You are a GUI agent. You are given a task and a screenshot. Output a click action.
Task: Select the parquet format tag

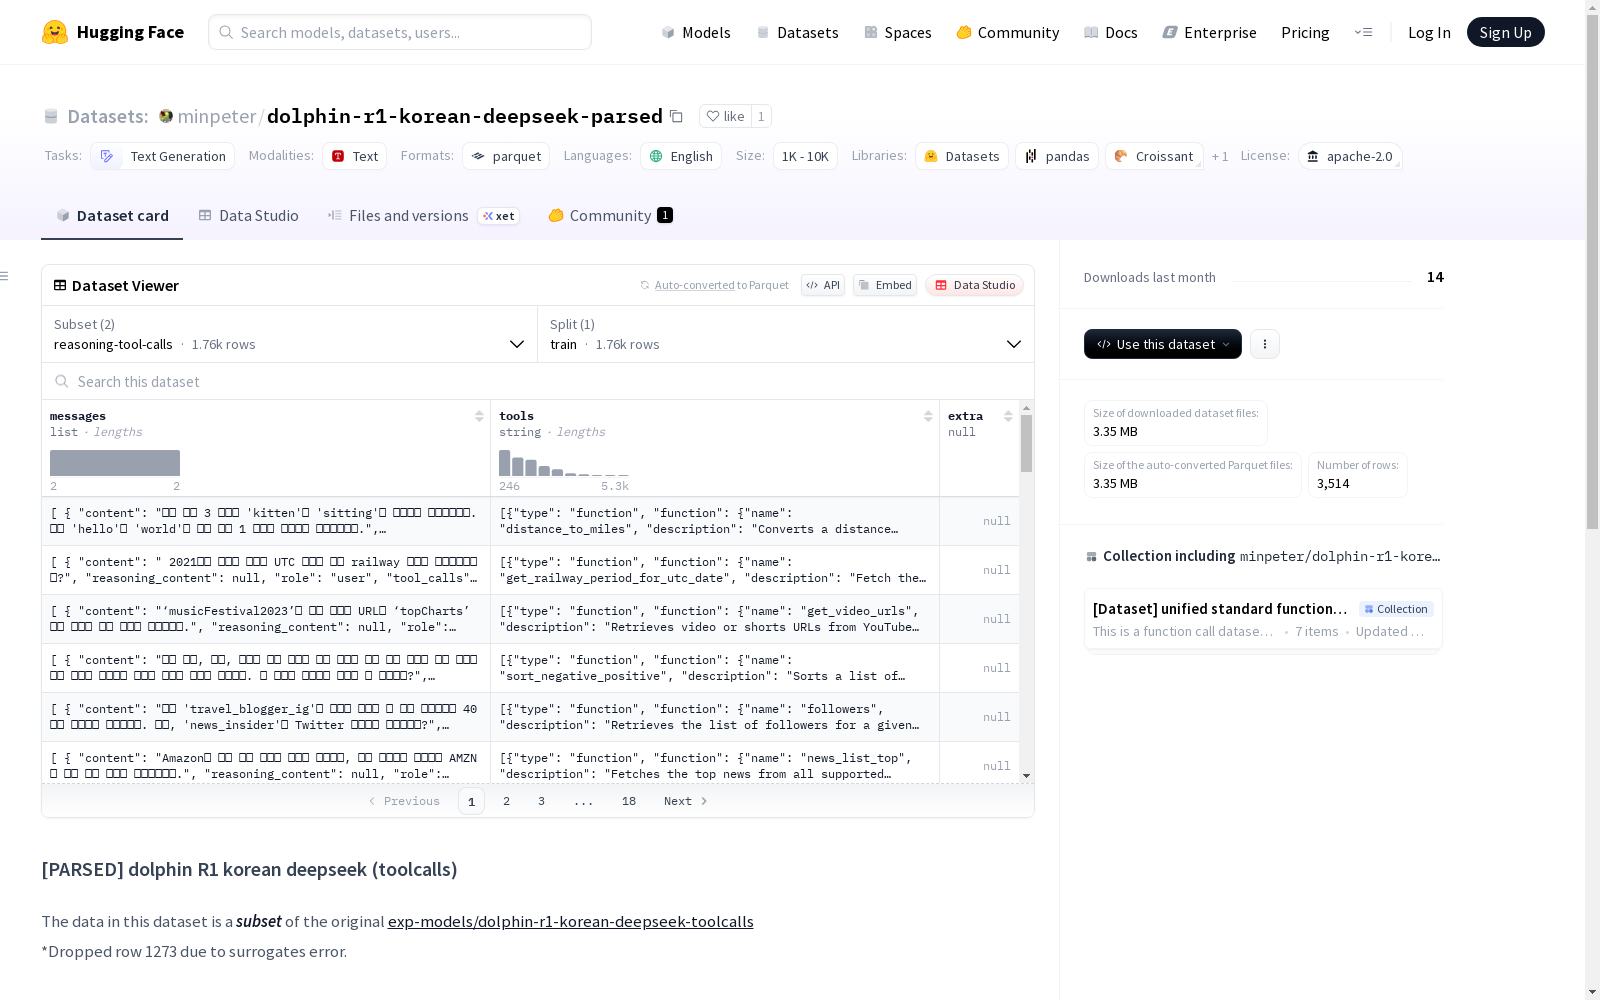tap(506, 156)
